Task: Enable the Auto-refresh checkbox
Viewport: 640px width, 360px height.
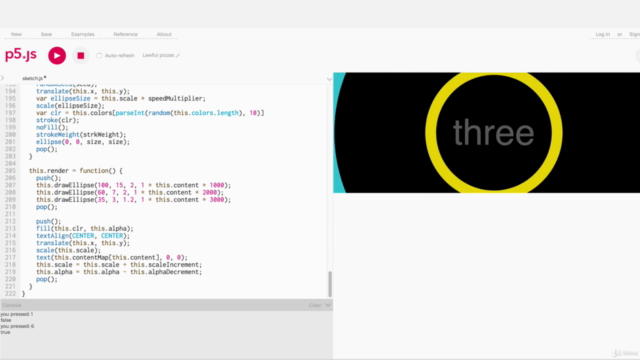Action: tap(99, 56)
